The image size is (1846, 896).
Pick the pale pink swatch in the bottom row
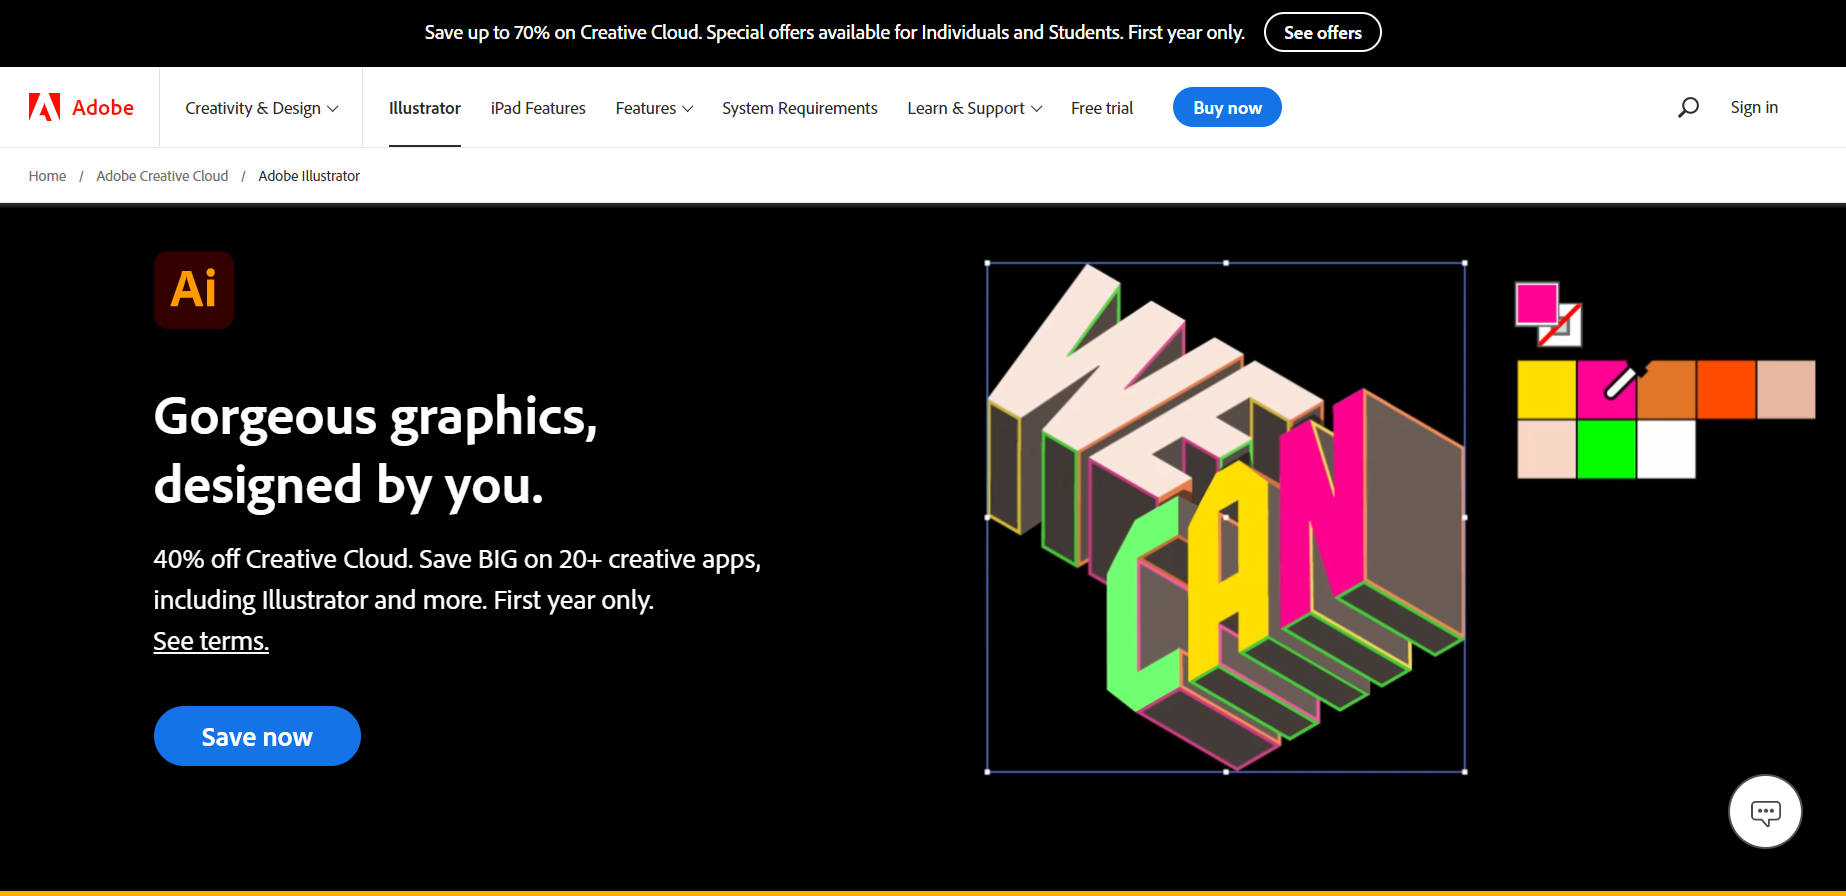[1547, 449]
